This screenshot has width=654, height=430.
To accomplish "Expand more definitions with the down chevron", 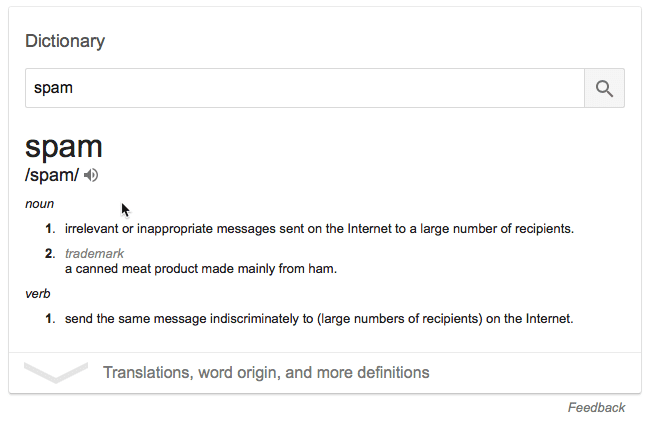I will (56, 373).
